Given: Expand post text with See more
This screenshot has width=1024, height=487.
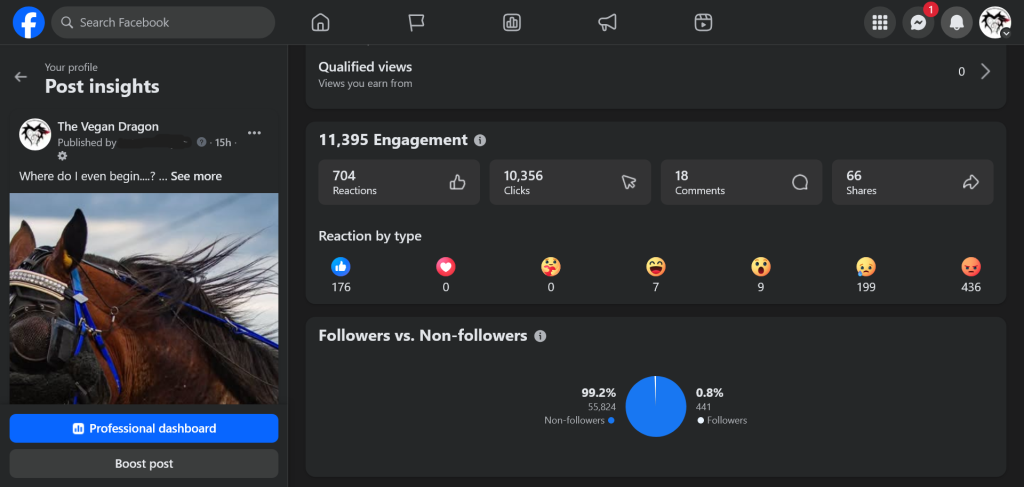Looking at the screenshot, I should [x=196, y=176].
